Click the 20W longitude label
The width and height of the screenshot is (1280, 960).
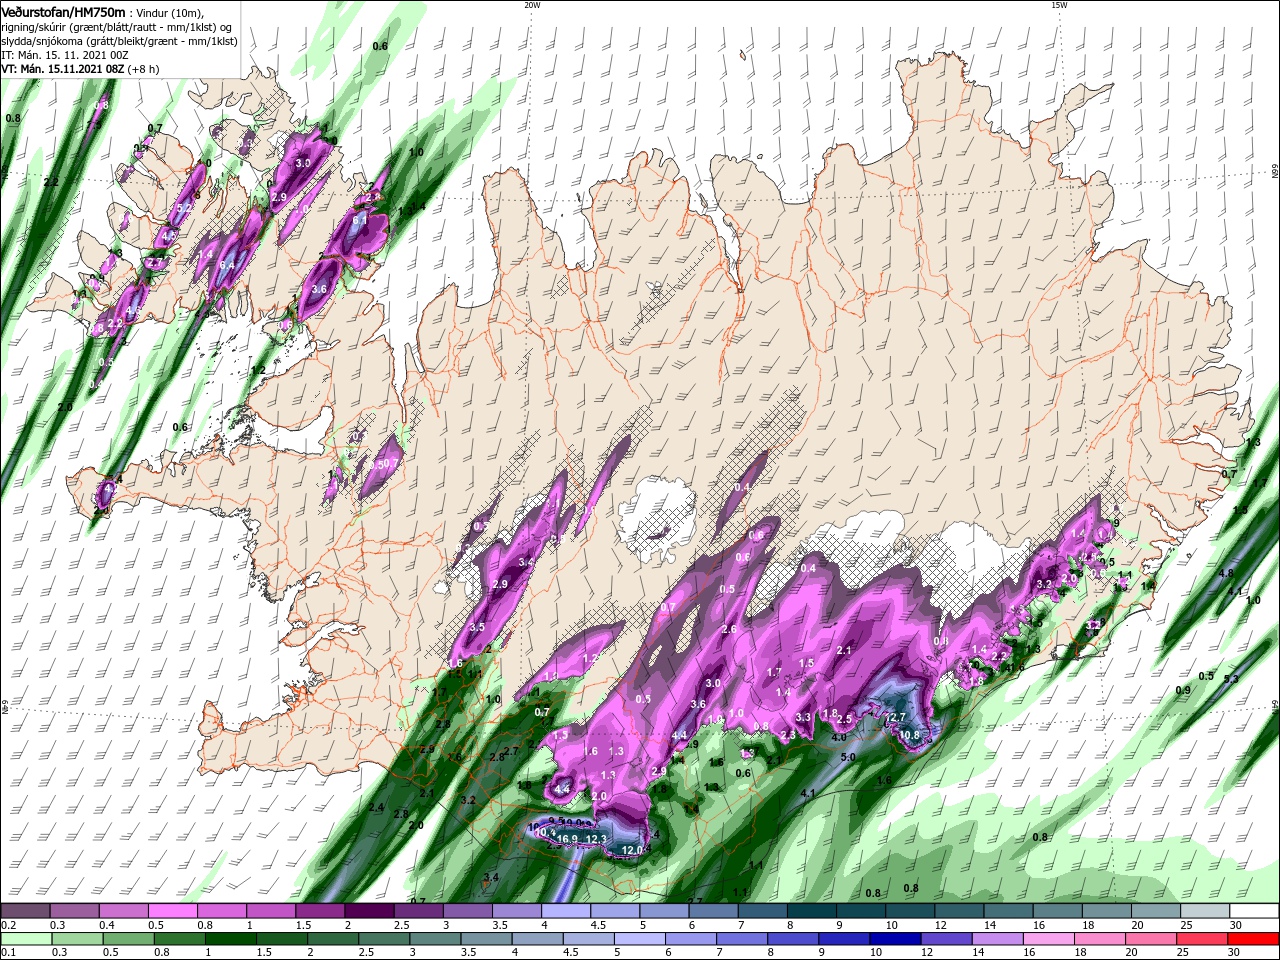point(532,5)
